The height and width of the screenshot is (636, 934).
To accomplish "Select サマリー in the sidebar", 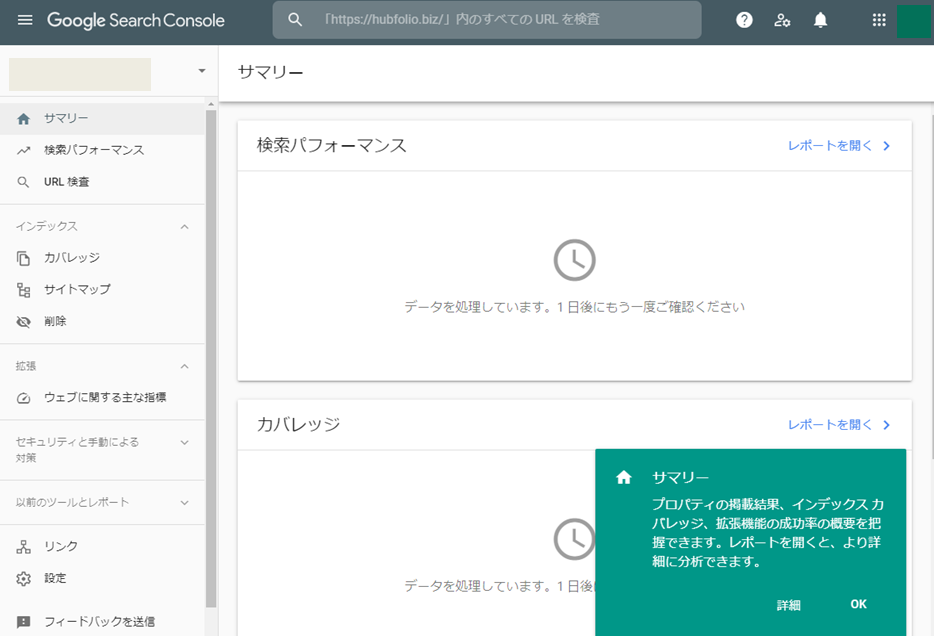I will [102, 119].
